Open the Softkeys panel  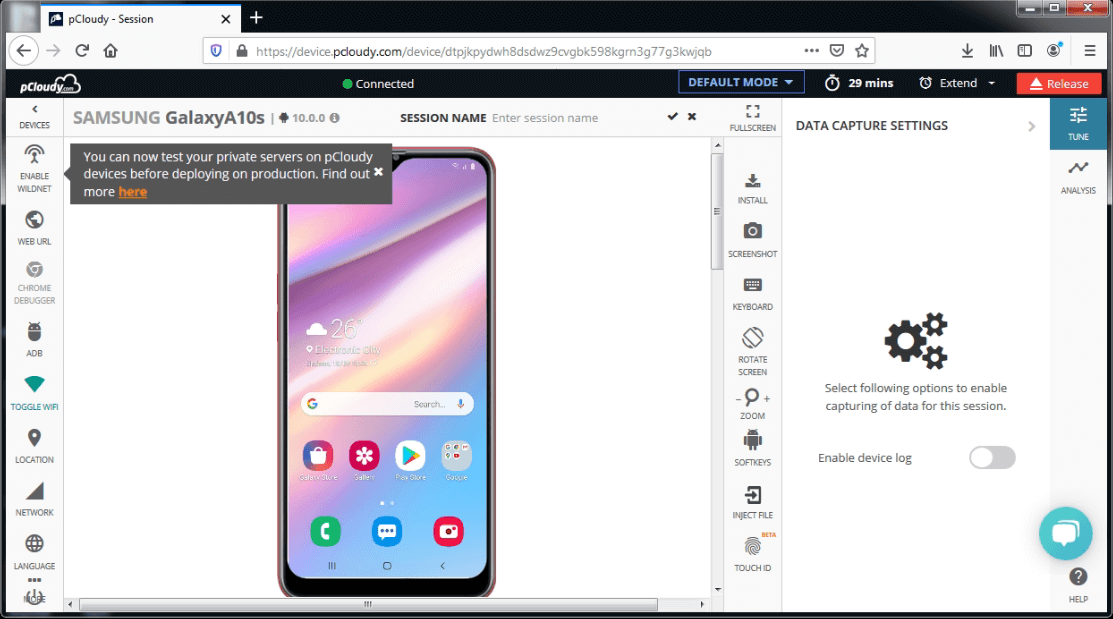coord(752,447)
